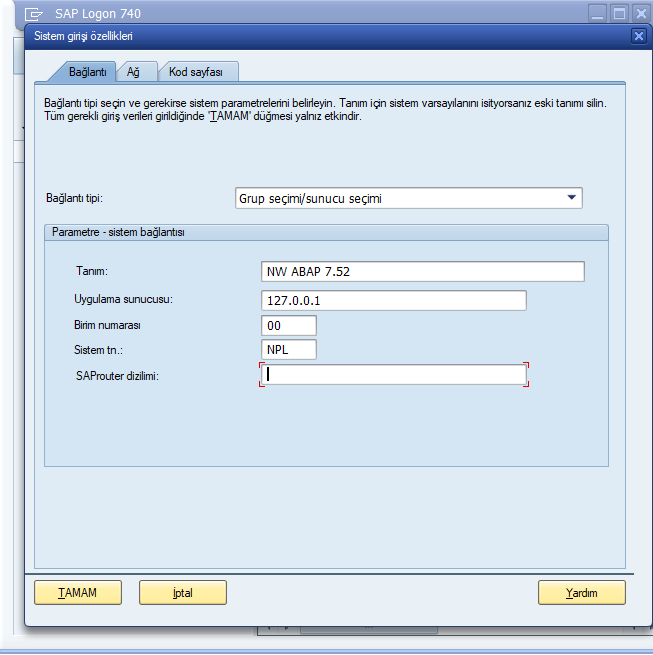The height and width of the screenshot is (655, 653).
Task: Close the SAP Logon 740 window
Action: [x=641, y=14]
